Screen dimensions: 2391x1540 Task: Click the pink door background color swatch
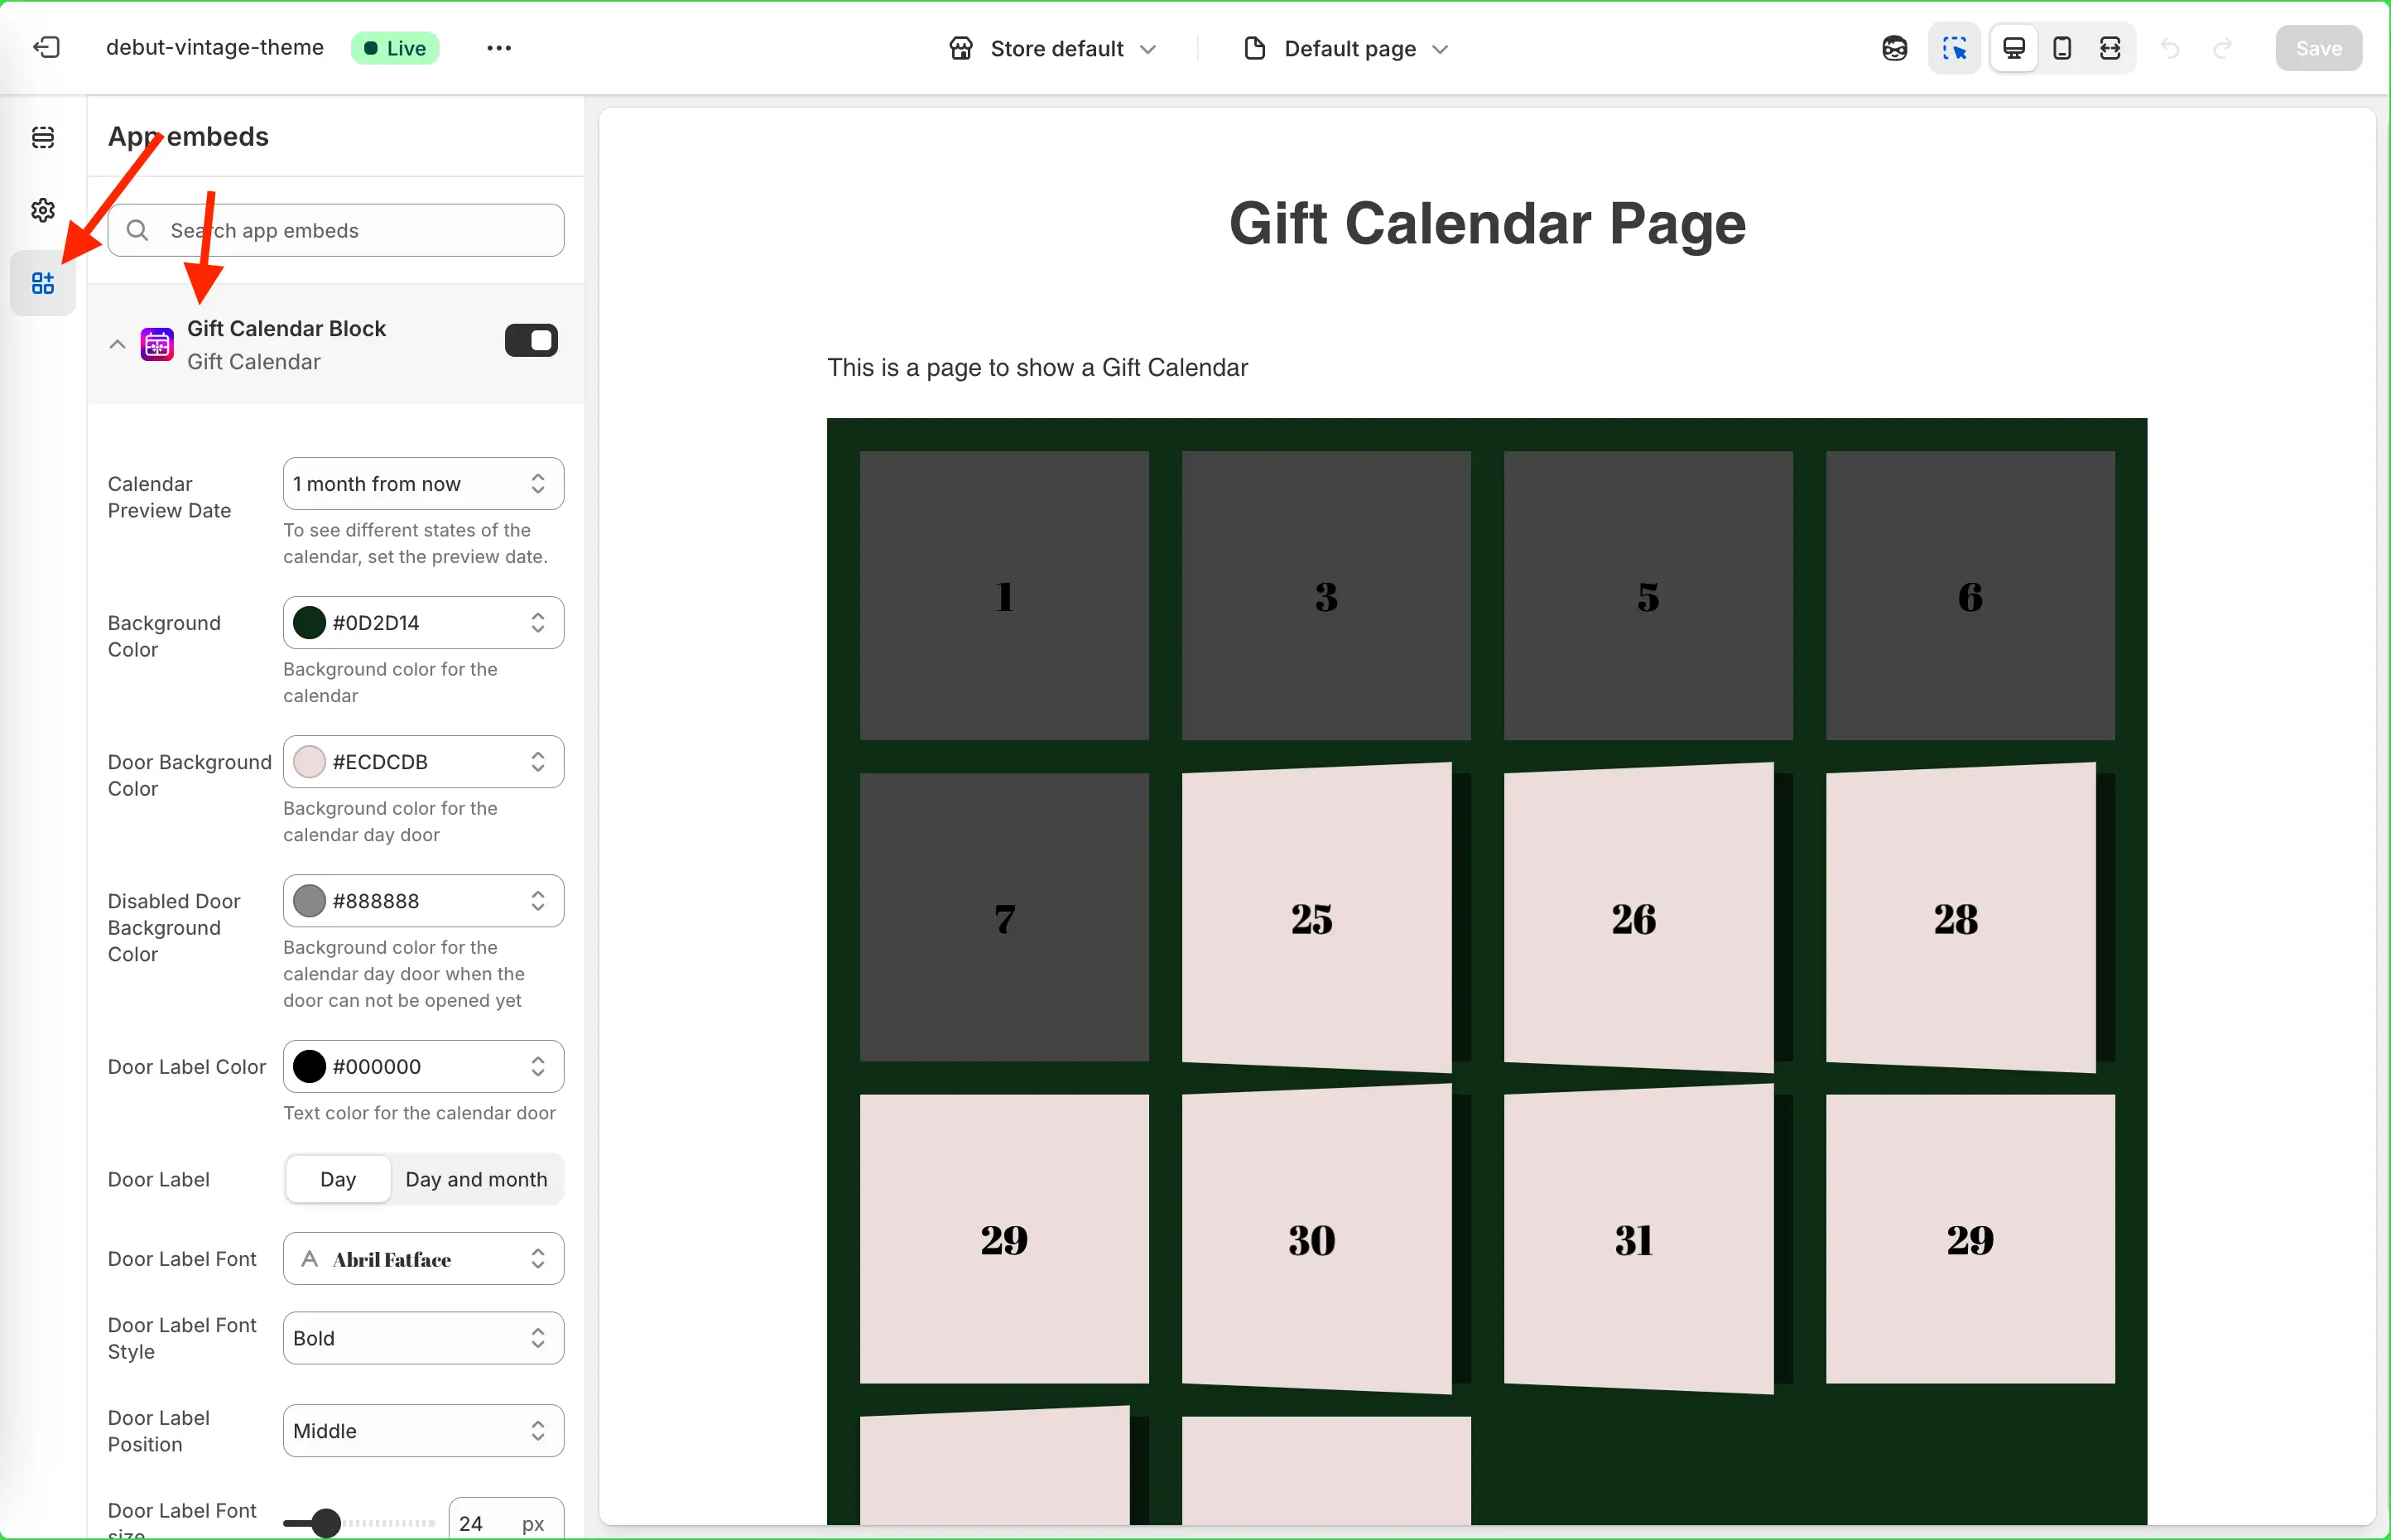coord(309,762)
